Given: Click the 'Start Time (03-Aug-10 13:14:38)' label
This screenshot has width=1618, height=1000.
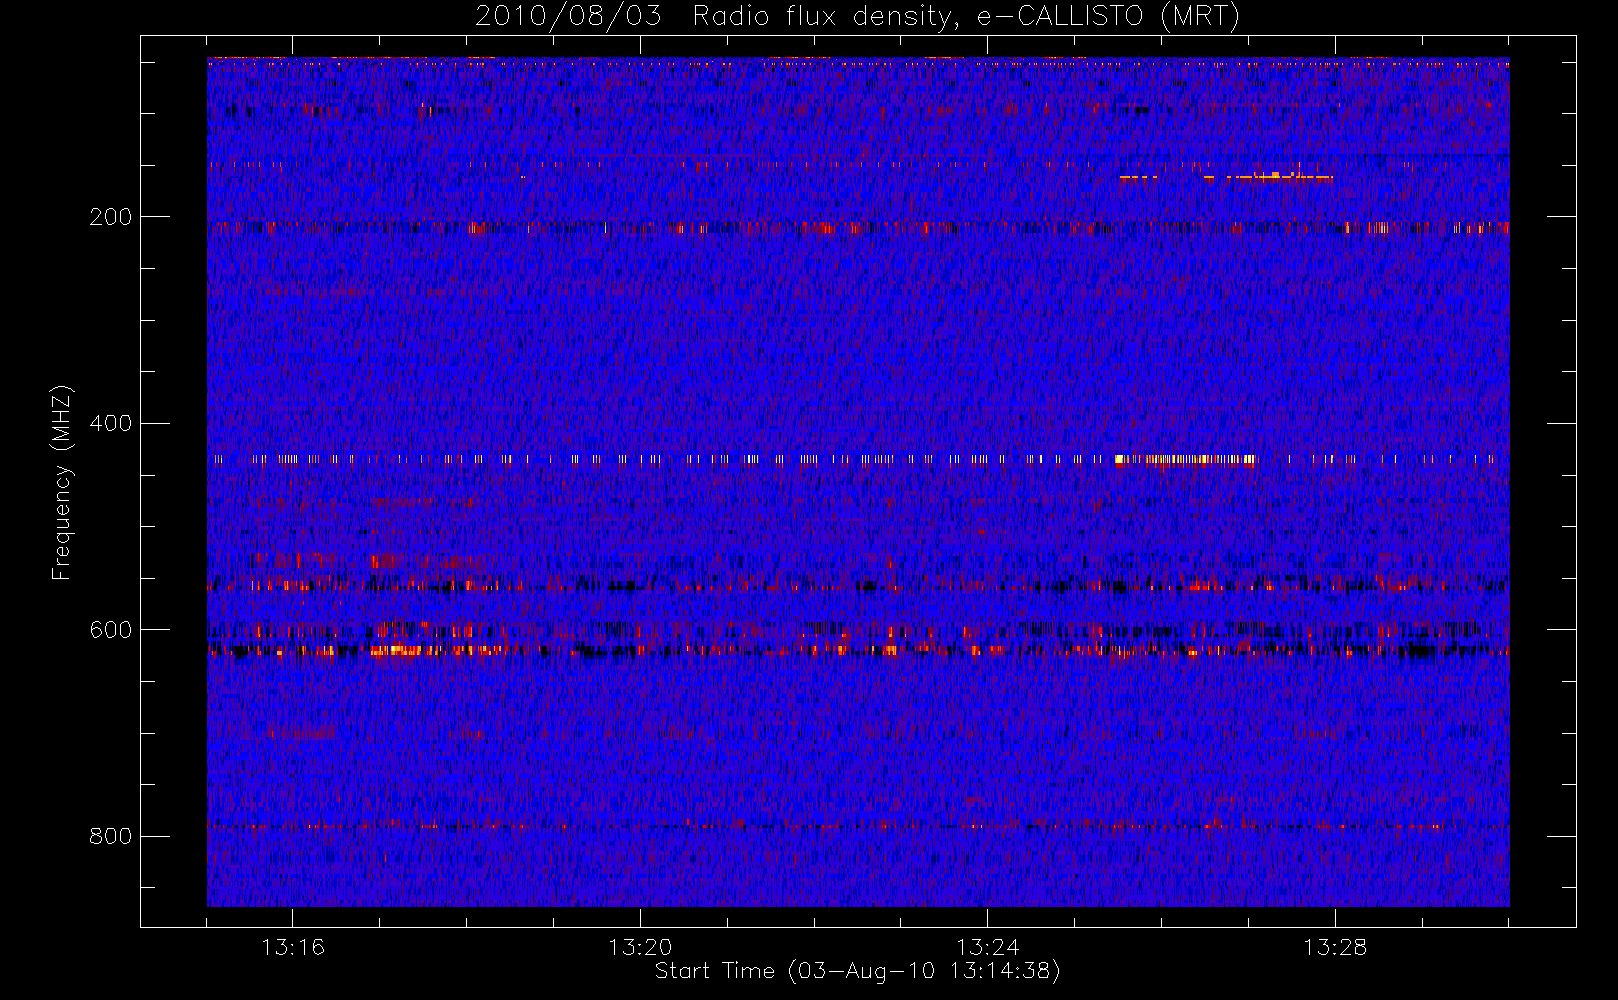Looking at the screenshot, I should 857,971.
